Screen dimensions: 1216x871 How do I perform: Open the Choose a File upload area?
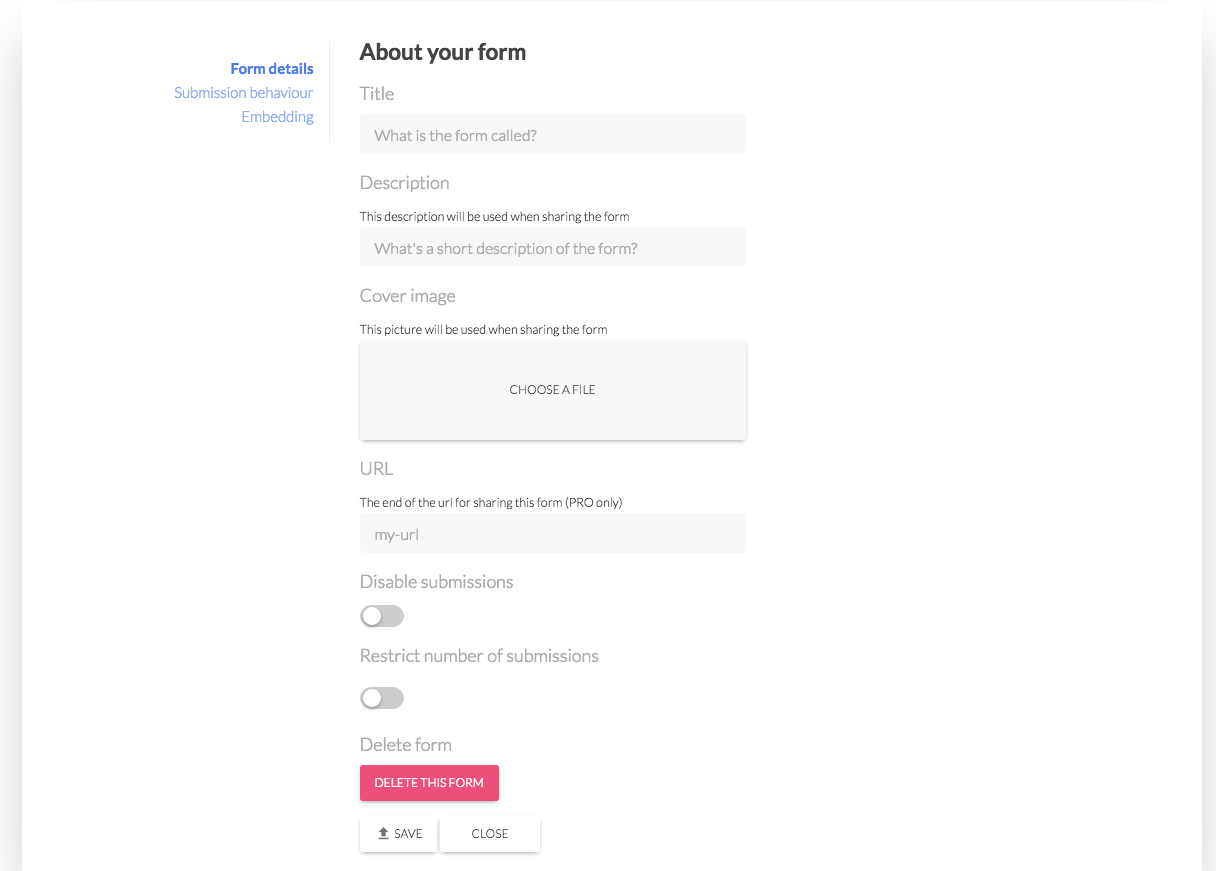[x=552, y=390]
